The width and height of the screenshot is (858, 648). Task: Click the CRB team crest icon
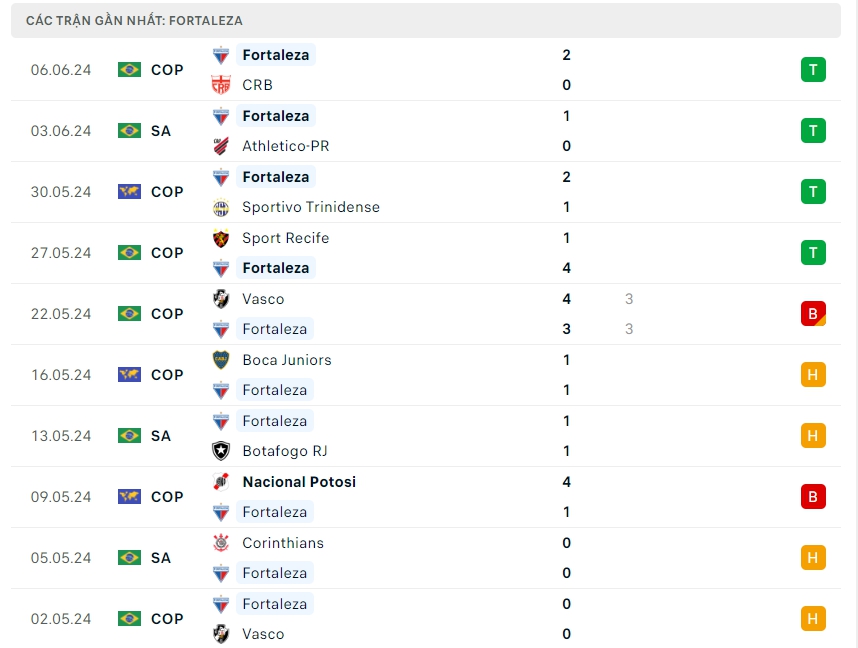tap(221, 85)
